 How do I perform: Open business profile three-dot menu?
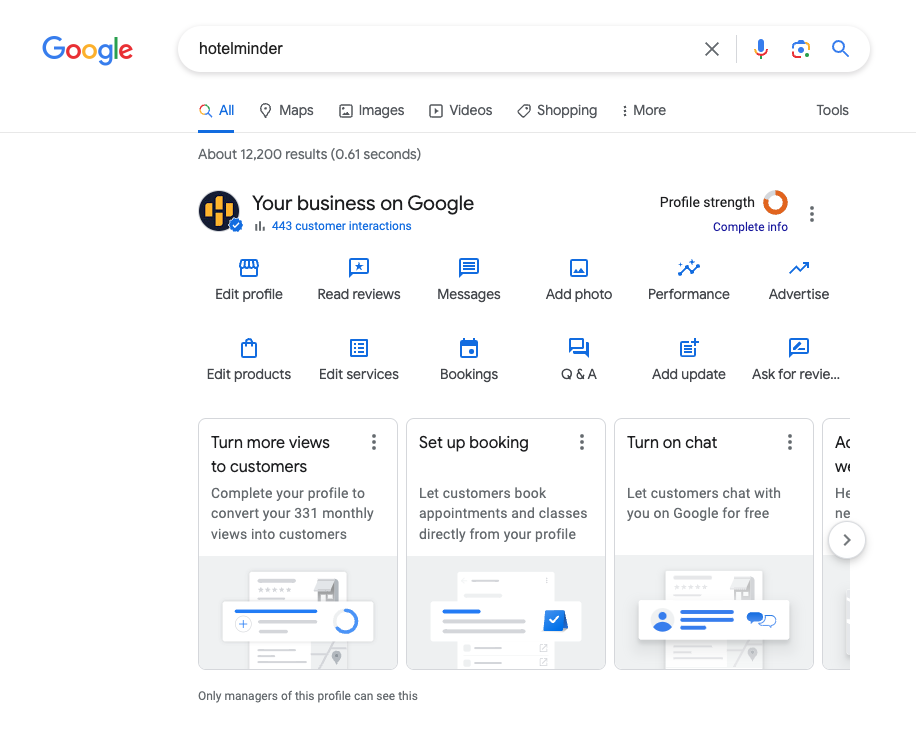[x=811, y=214]
